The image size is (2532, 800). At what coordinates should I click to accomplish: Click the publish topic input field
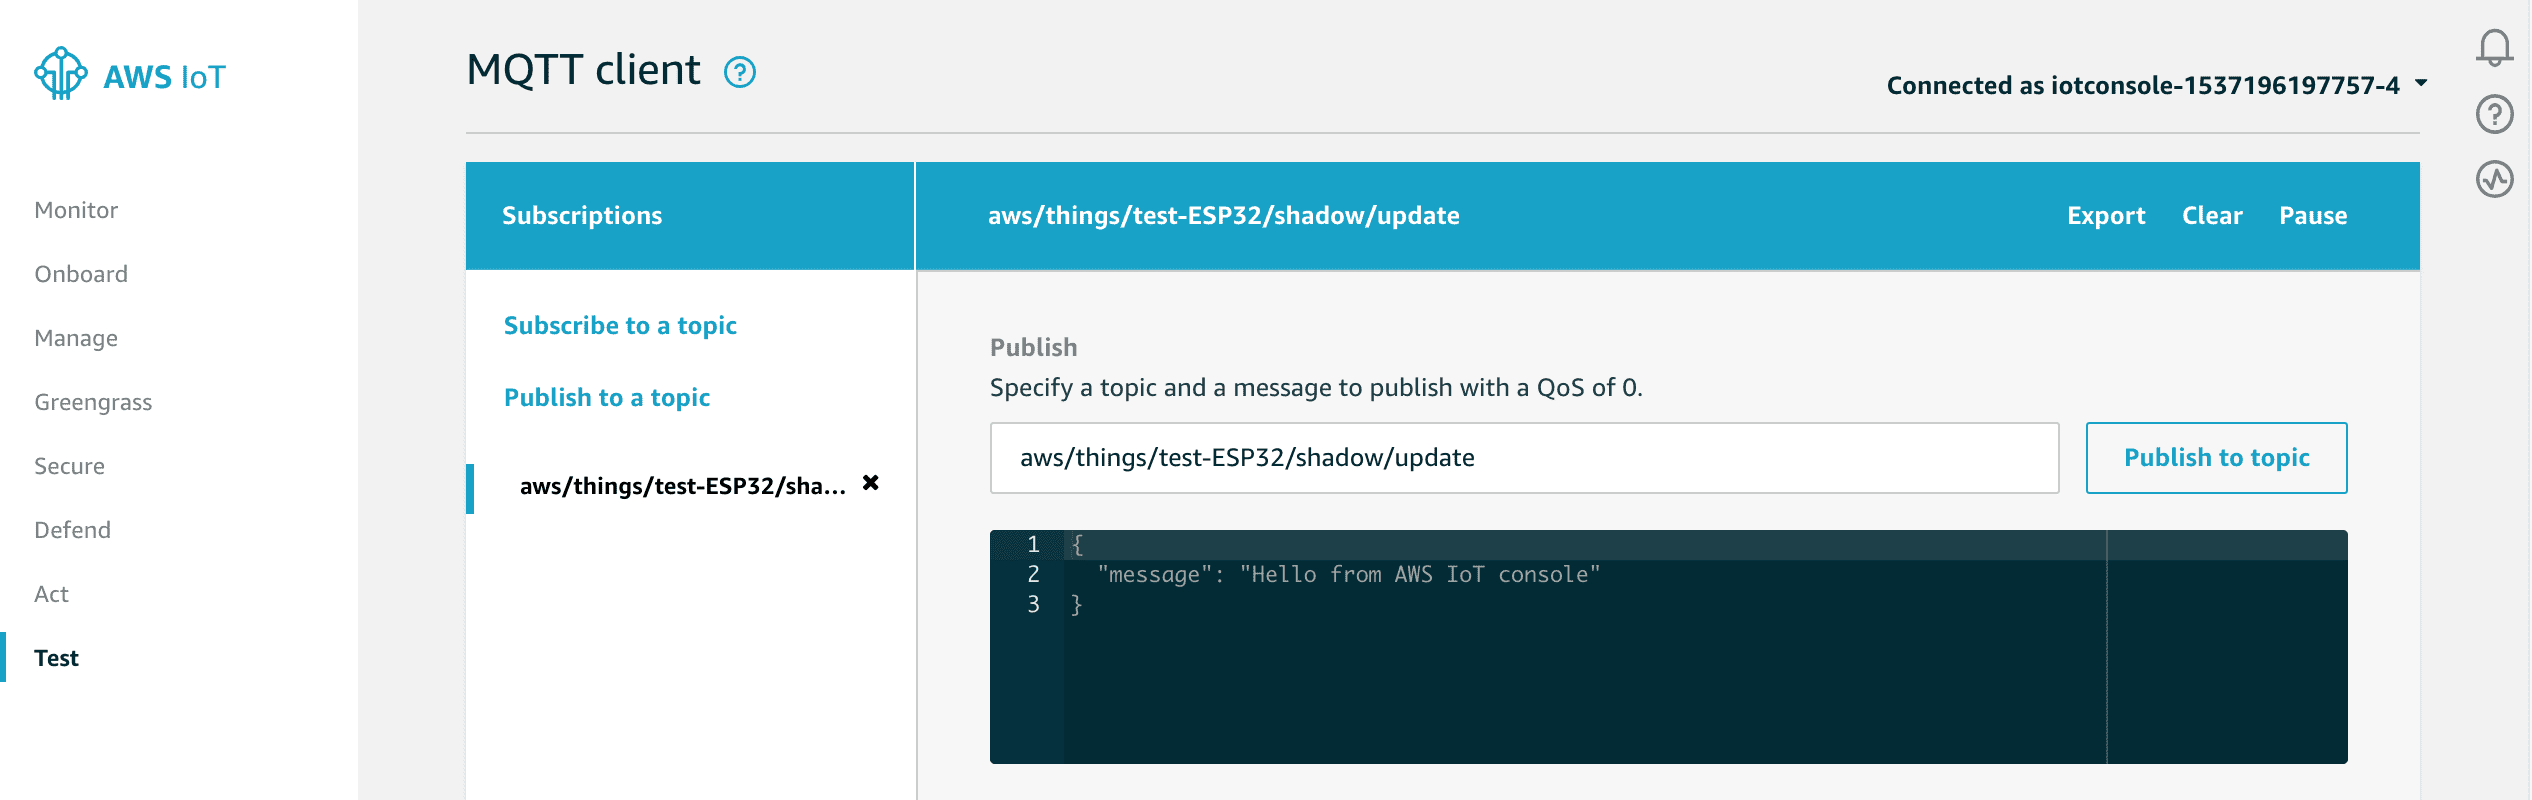[x=1524, y=458]
